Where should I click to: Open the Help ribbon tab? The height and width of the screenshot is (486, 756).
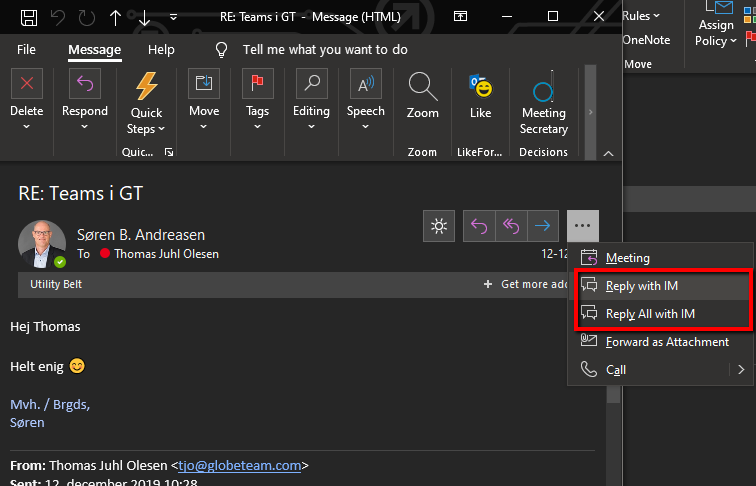[161, 50]
